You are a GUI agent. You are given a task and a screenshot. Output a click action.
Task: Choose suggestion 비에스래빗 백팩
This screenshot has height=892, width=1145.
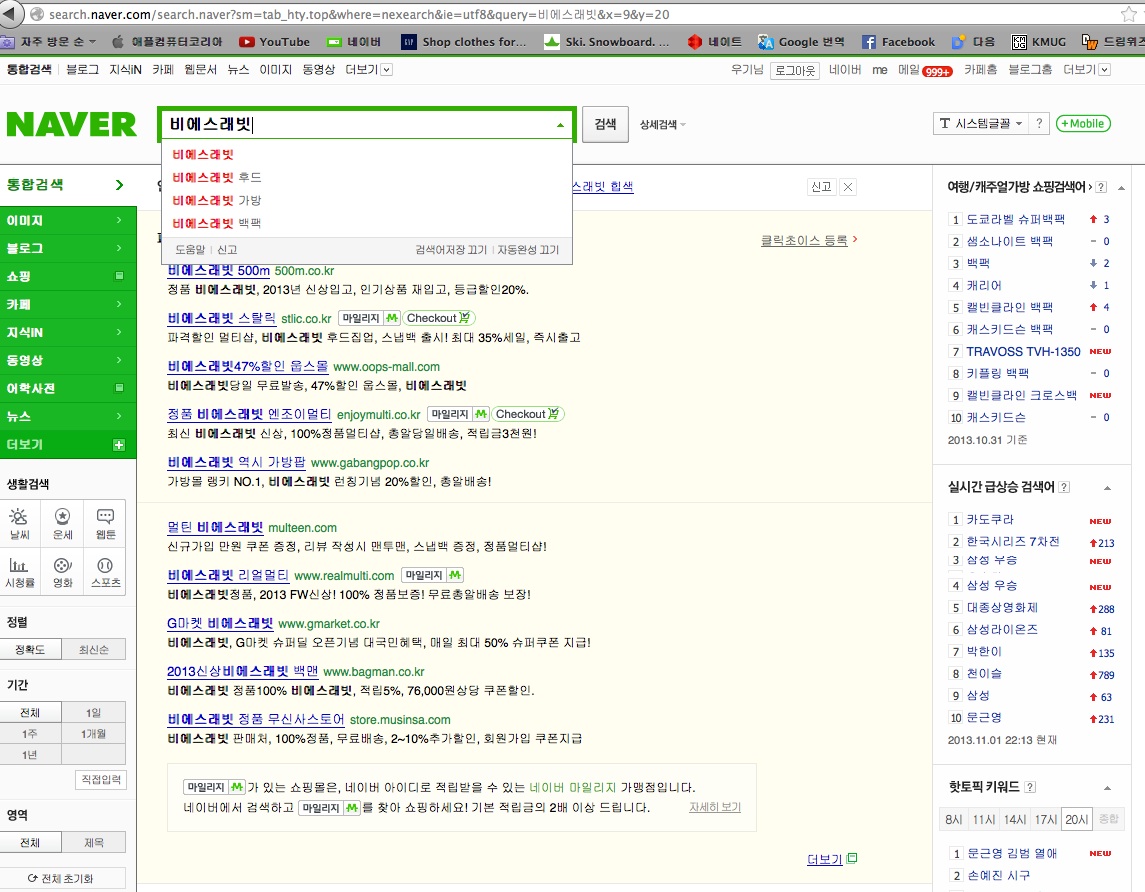[217, 223]
